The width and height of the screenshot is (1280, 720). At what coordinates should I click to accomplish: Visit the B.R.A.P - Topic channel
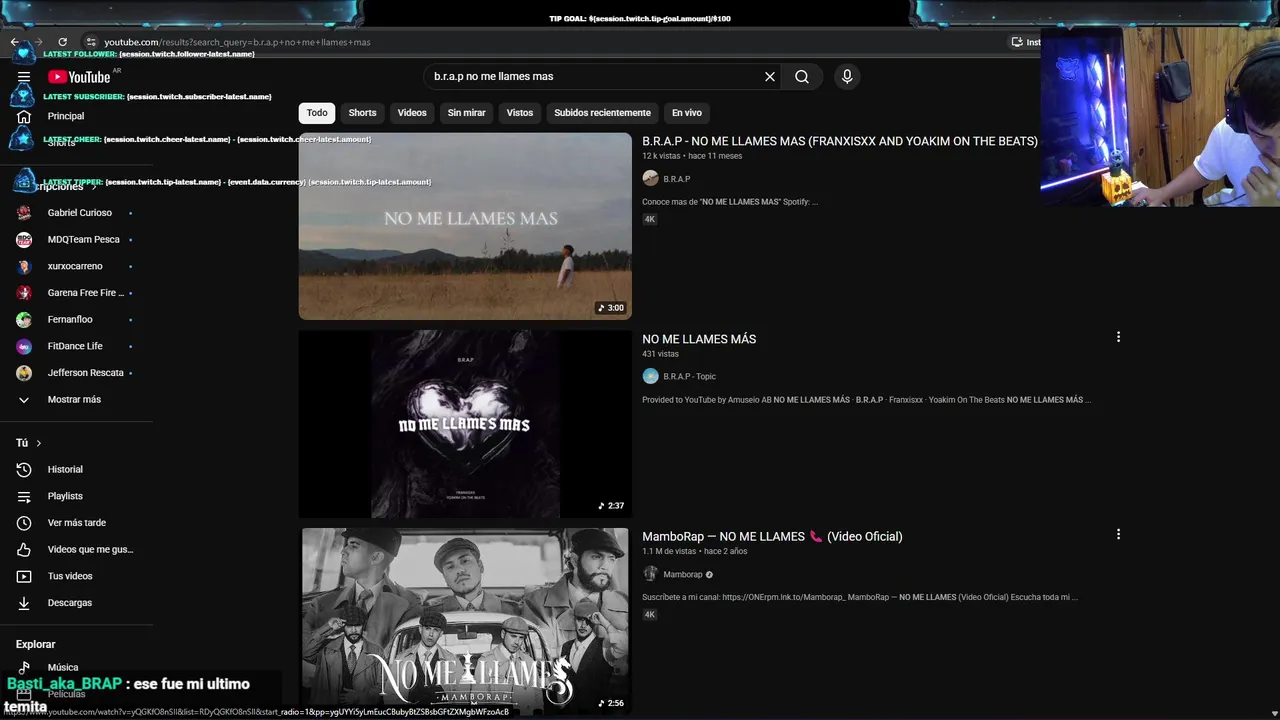(690, 377)
